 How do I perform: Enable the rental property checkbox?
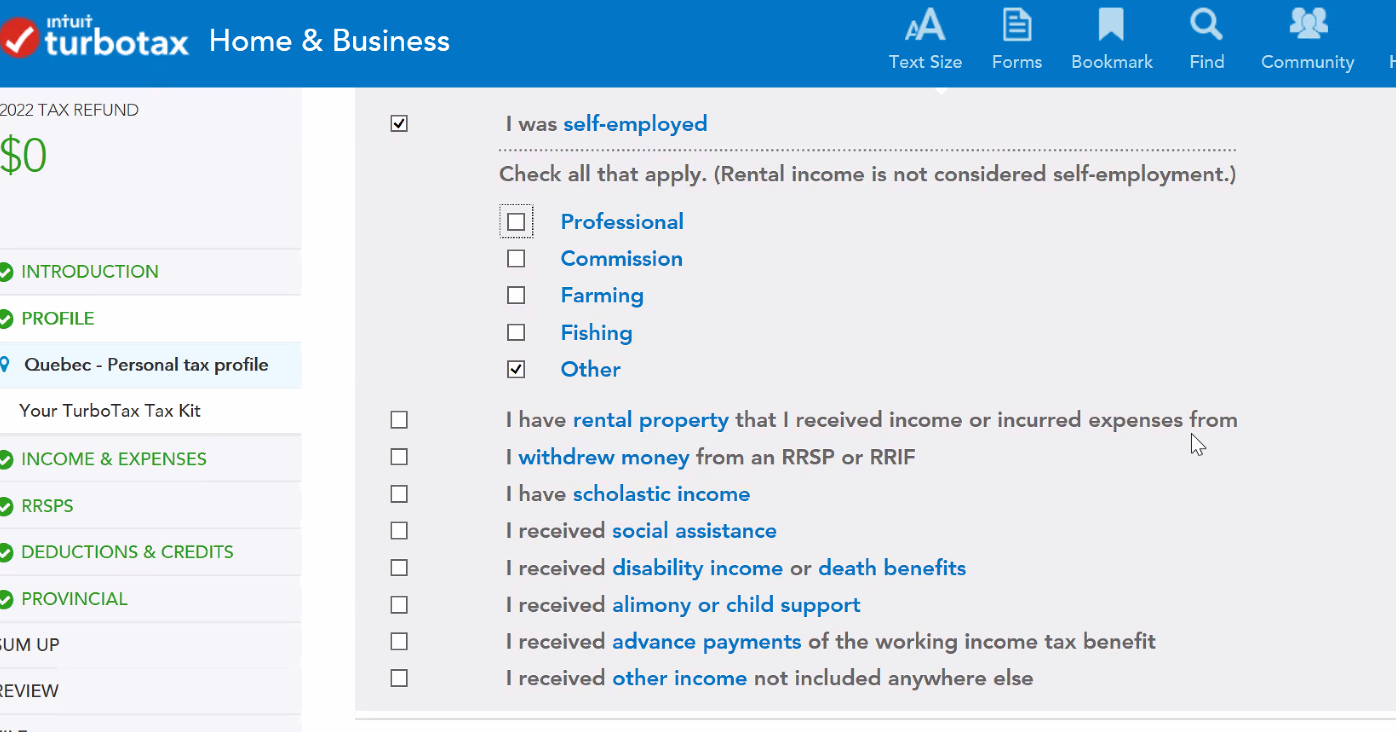[x=399, y=420]
